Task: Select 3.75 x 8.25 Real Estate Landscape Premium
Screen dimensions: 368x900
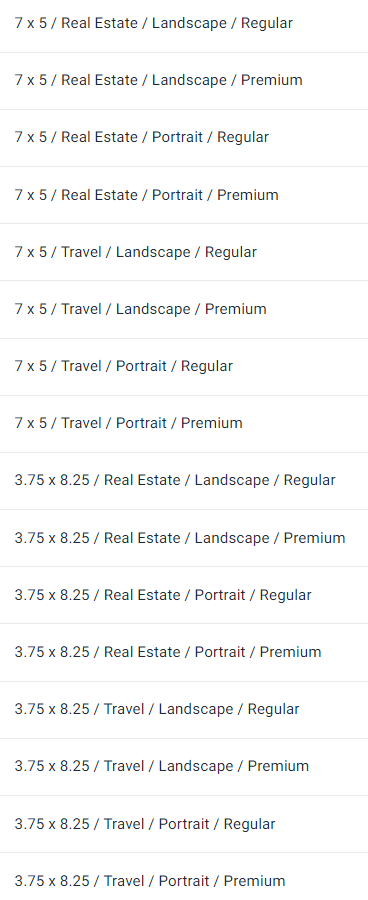Action: tap(184, 538)
